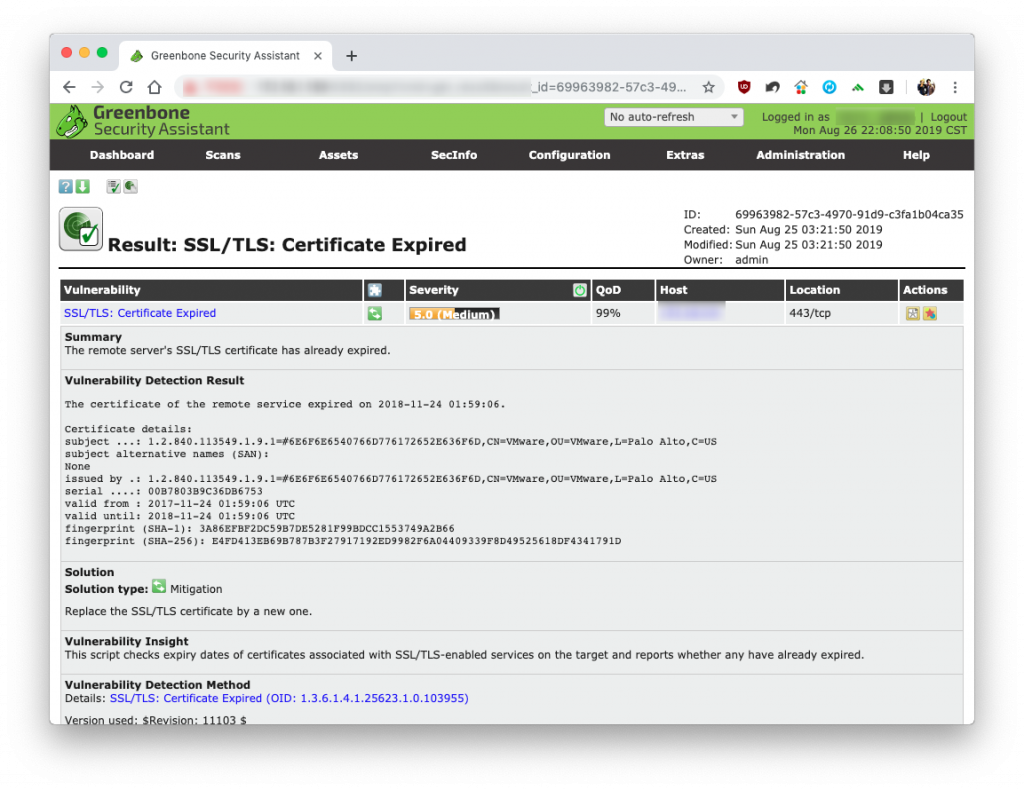Viewport: 1024px width, 790px height.
Task: Open the SecInfo menu
Action: coord(454,155)
